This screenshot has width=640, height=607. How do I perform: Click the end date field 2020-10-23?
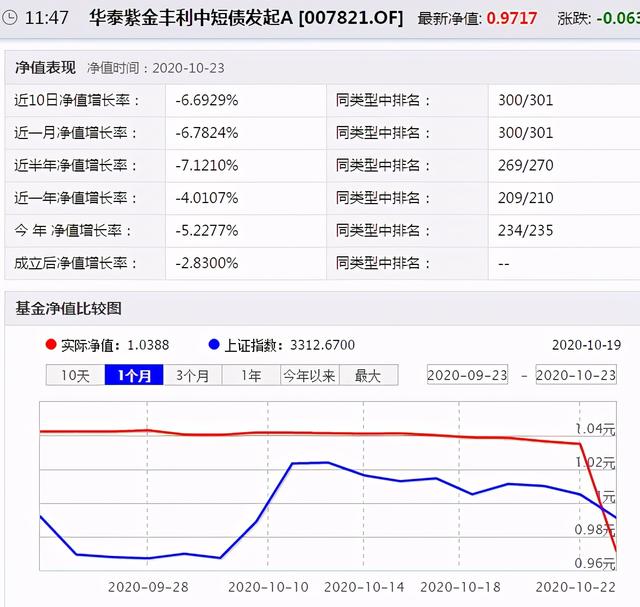point(576,375)
